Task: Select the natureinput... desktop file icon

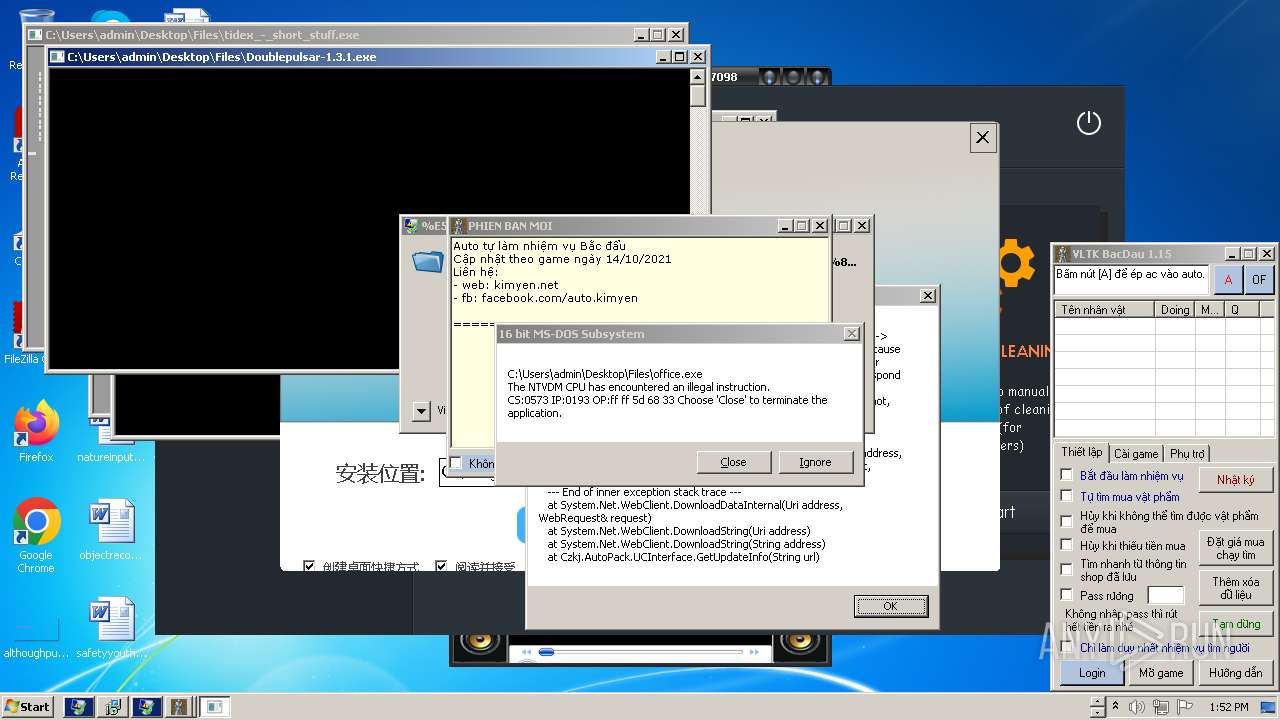Action: pyautogui.click(x=111, y=440)
